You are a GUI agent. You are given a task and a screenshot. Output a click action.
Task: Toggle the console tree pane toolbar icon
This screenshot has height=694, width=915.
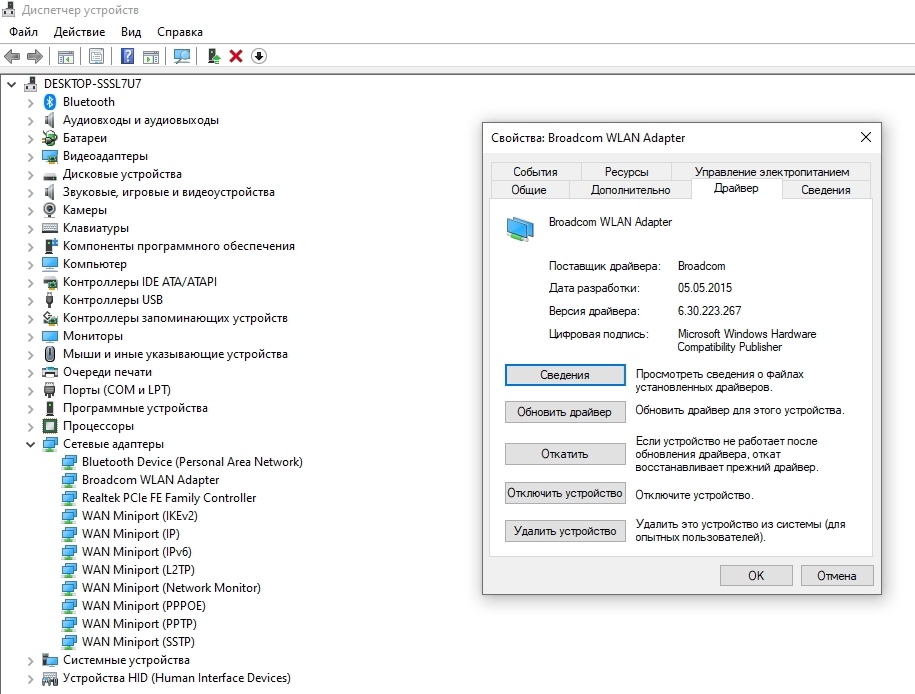point(65,57)
